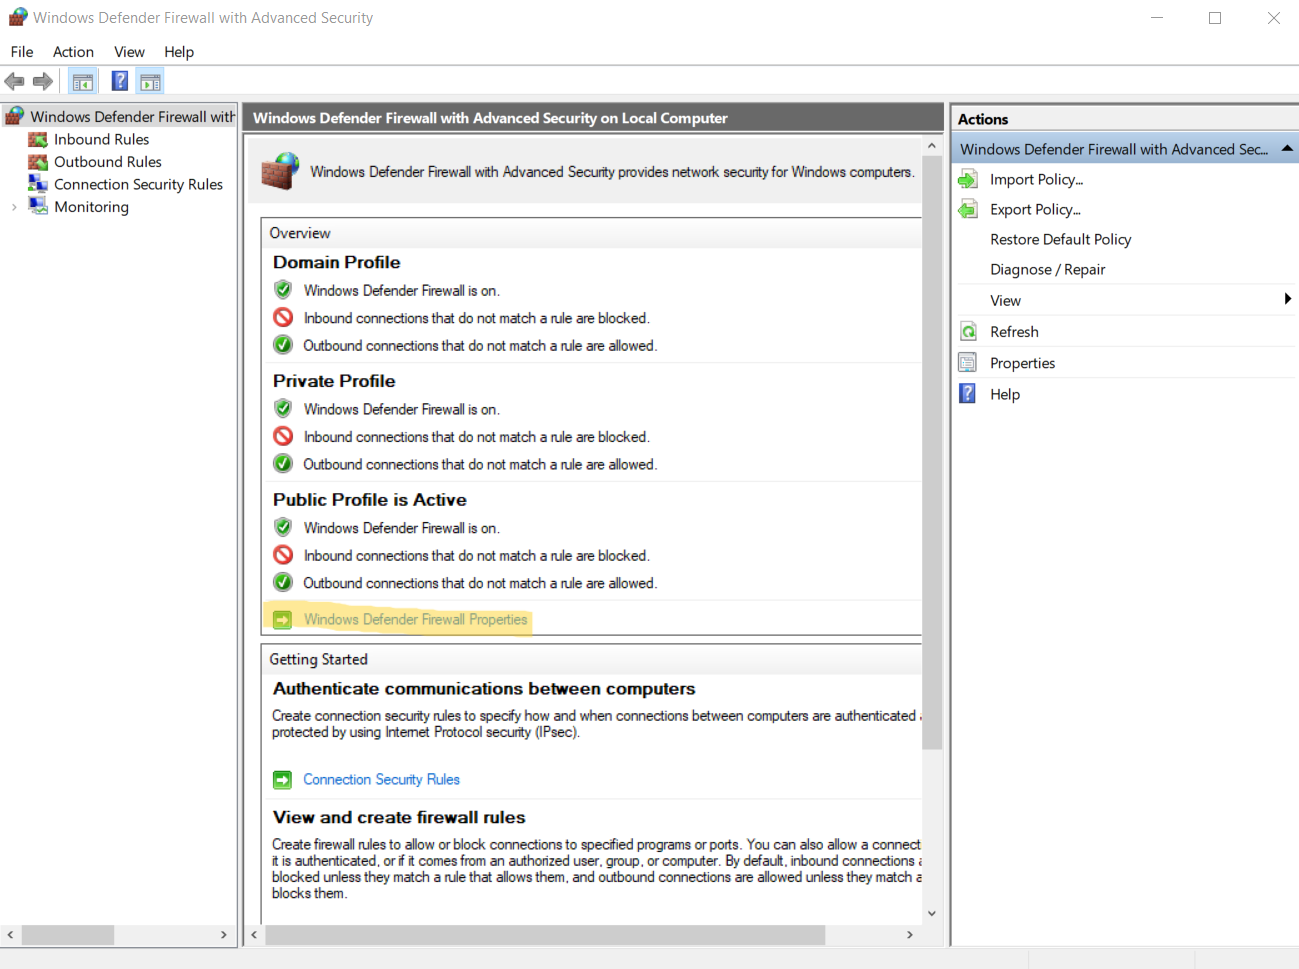
Task: Collapse the Actions section header arrow
Action: tap(1287, 149)
